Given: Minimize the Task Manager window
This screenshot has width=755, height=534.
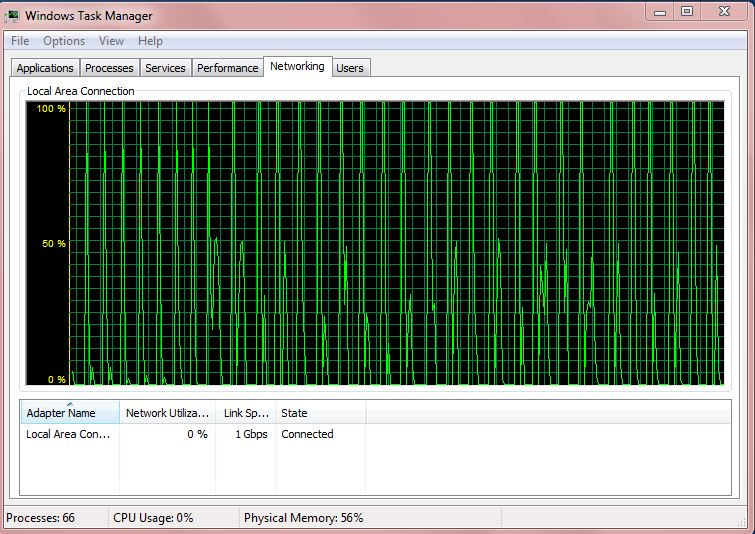Looking at the screenshot, I should pyautogui.click(x=660, y=12).
